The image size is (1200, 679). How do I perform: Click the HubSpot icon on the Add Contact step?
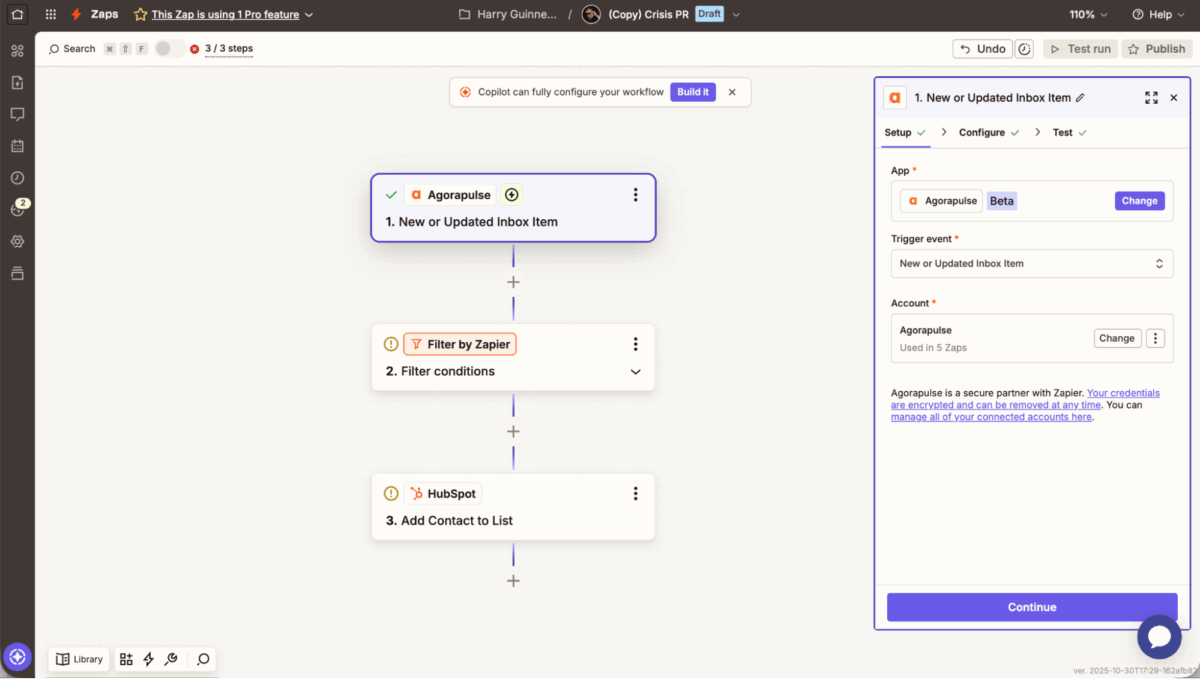click(x=416, y=493)
